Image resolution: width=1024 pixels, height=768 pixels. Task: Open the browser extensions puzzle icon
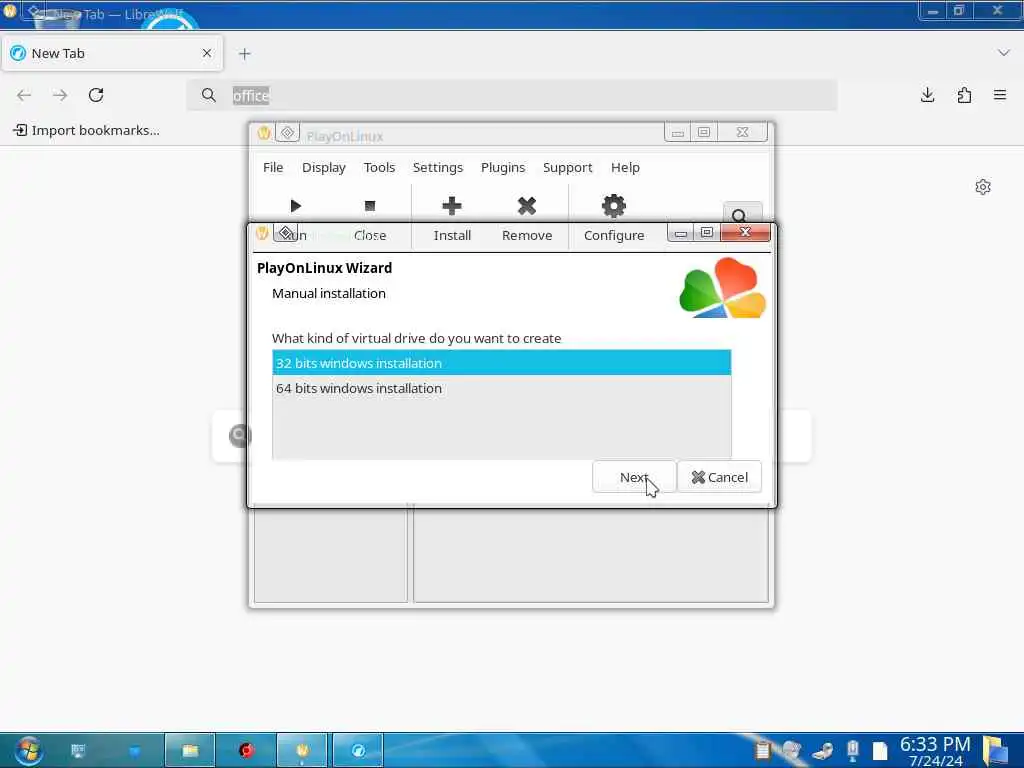(x=964, y=95)
